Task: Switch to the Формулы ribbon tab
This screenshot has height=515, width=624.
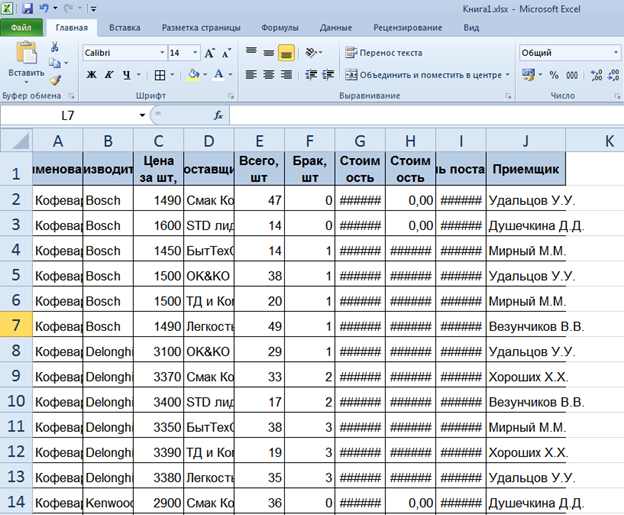Action: coord(279,28)
